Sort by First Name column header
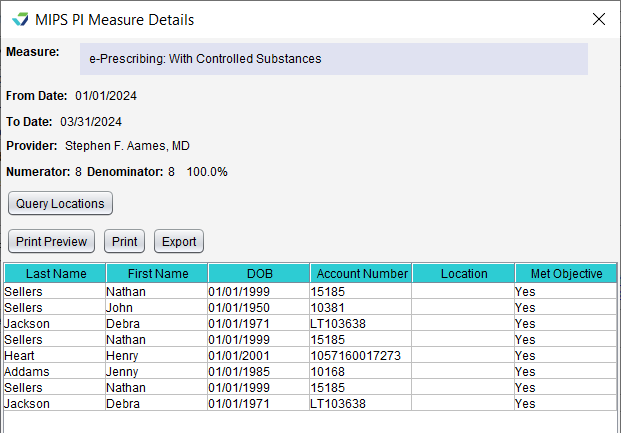 157,273
